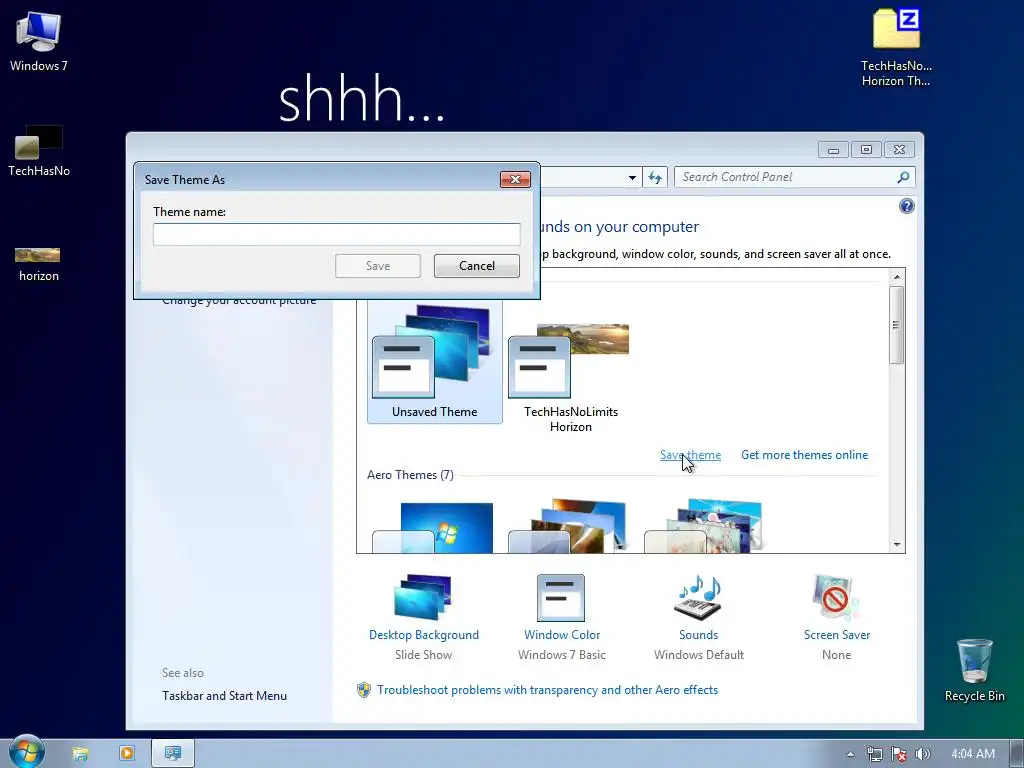Click the 4:04 AM clock
The width and height of the screenshot is (1024, 768).
(973, 754)
